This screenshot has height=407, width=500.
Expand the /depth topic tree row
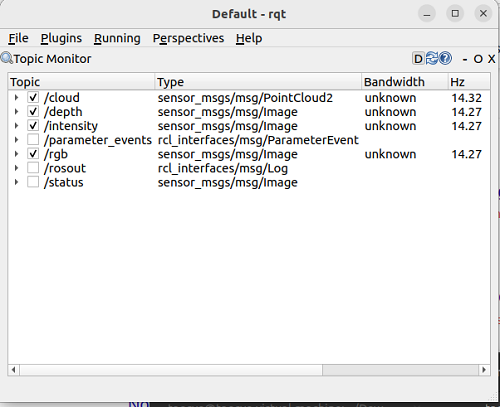click(16, 112)
